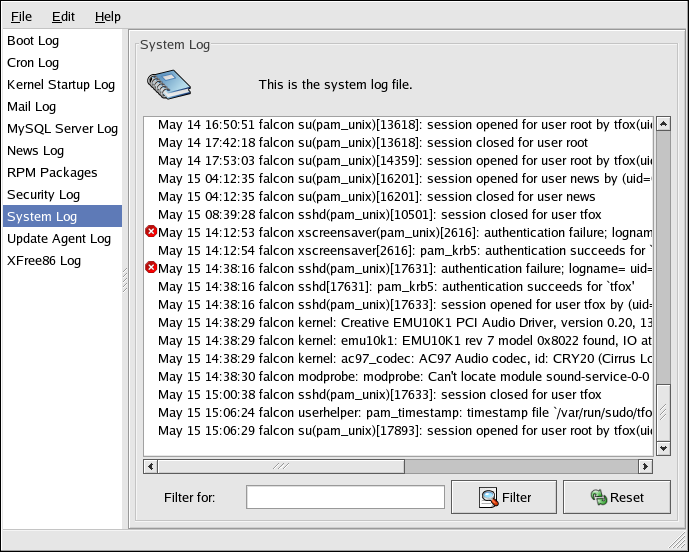The height and width of the screenshot is (552, 689).
Task: Click the red error icon on xscreensaver line
Action: point(151,232)
